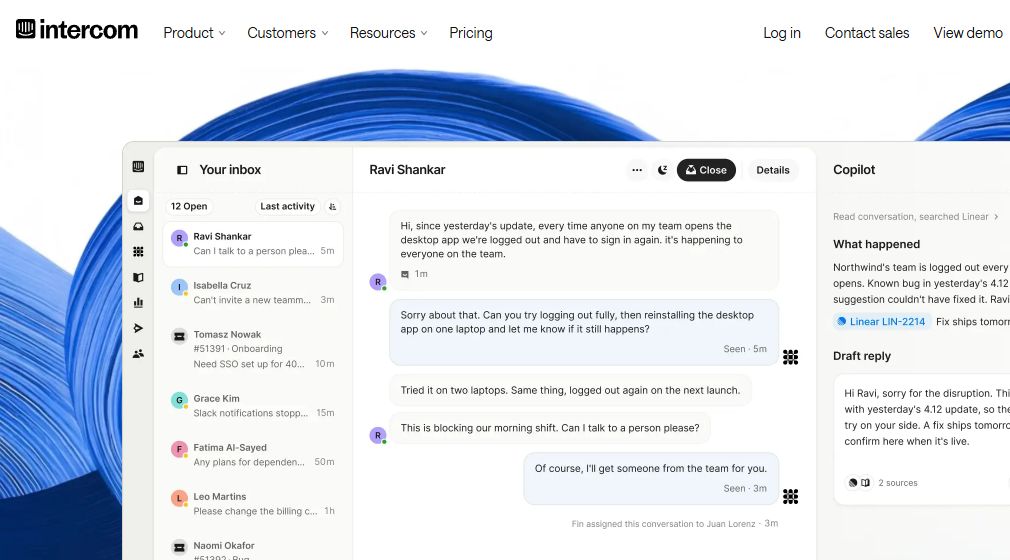Click the Log in link
The height and width of the screenshot is (560, 1010).
tap(782, 33)
